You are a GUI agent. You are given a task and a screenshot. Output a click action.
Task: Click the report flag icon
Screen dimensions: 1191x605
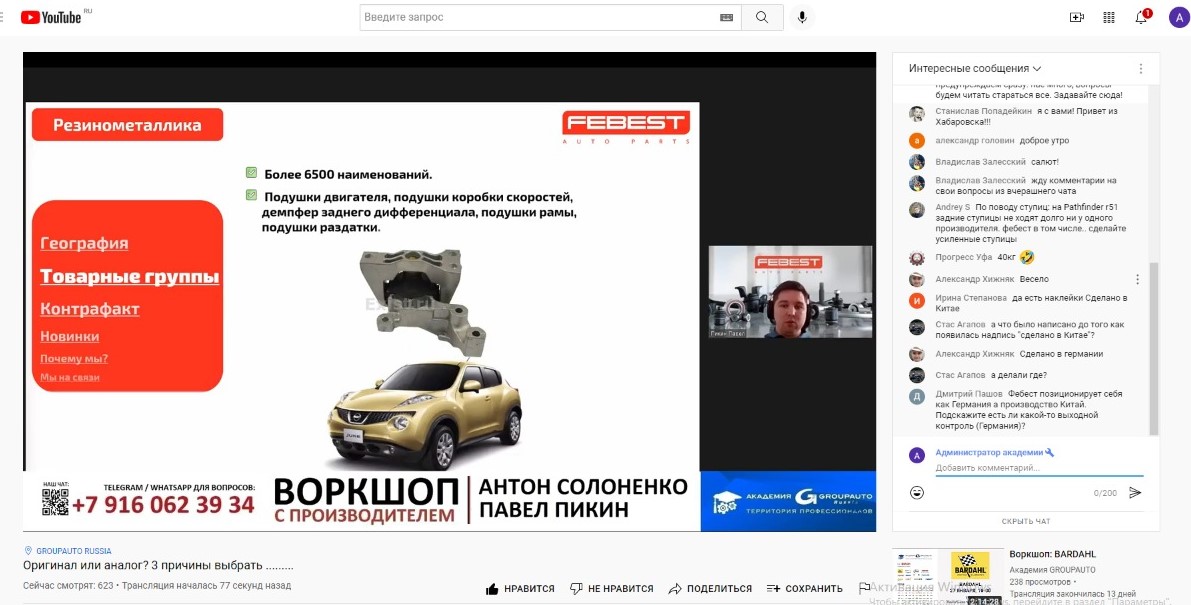(864, 588)
